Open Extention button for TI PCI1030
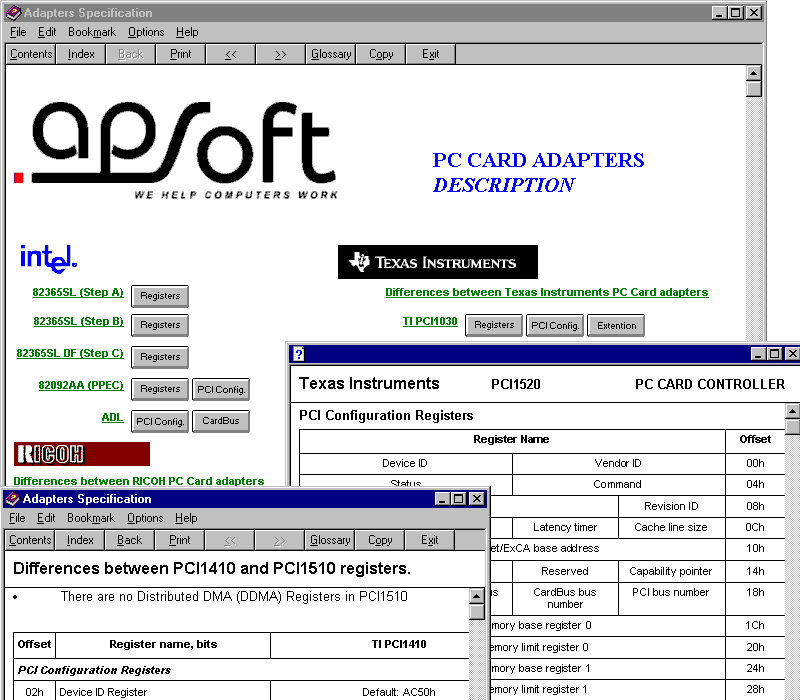Image resolution: width=800 pixels, height=700 pixels. click(x=616, y=325)
